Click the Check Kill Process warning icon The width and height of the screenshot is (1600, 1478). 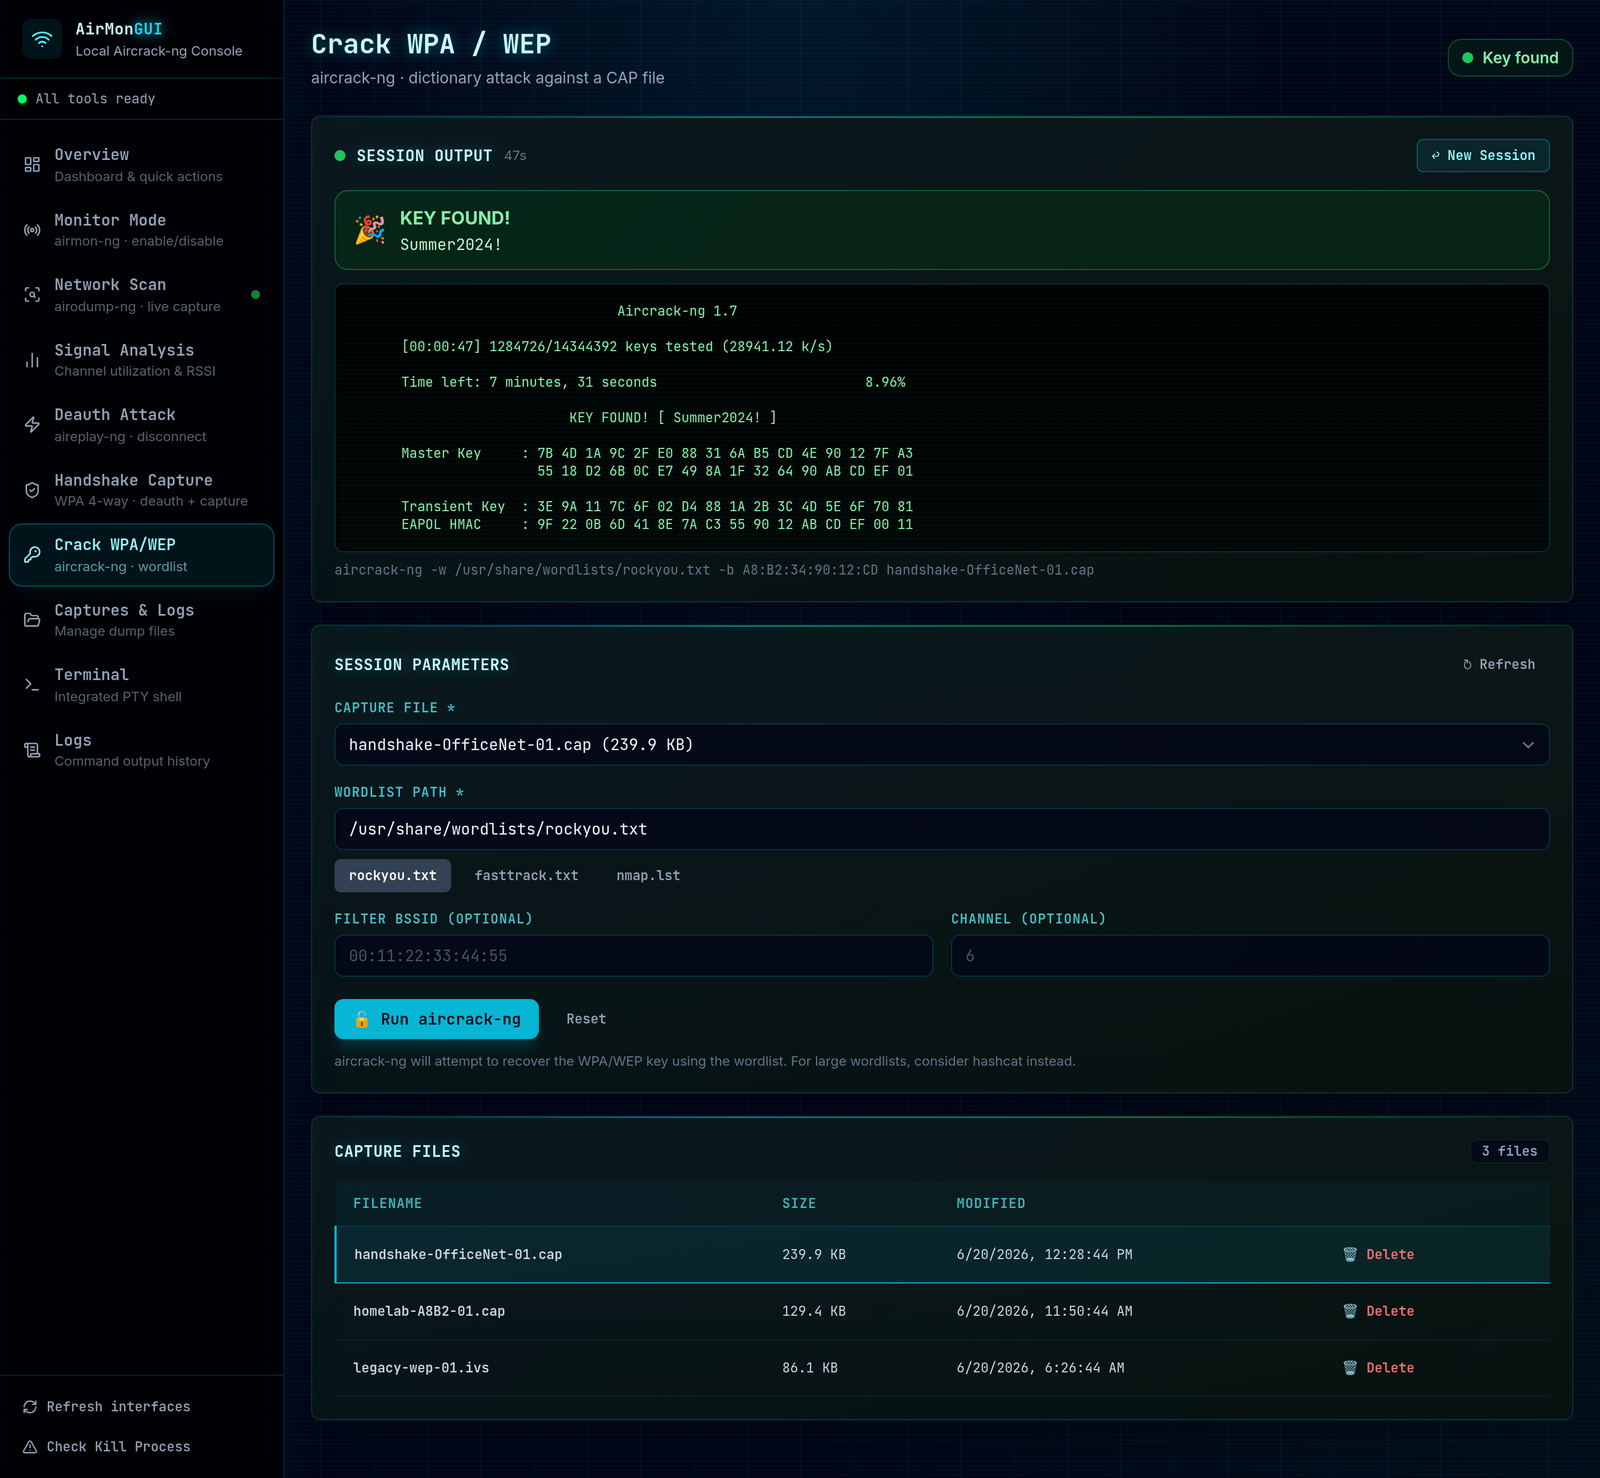(x=30, y=1447)
